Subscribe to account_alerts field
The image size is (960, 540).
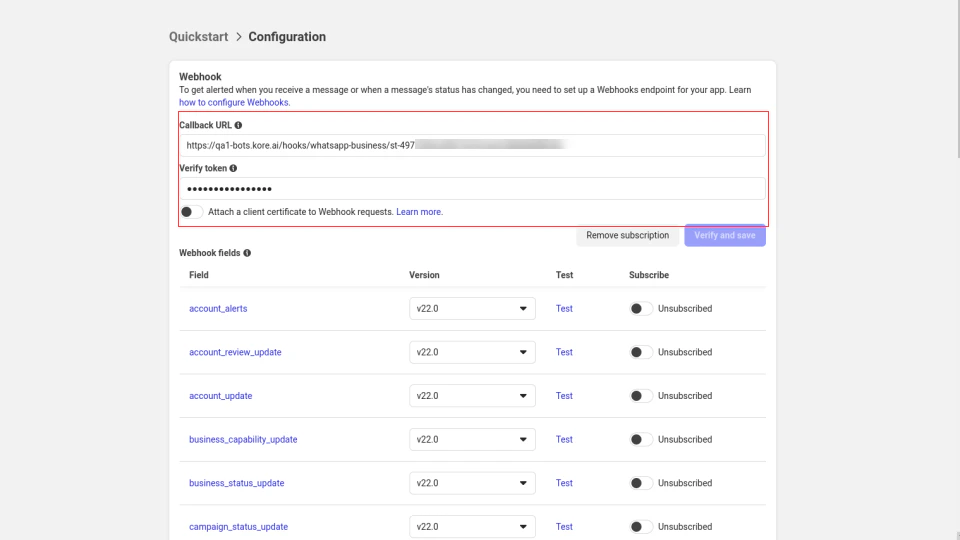click(641, 309)
